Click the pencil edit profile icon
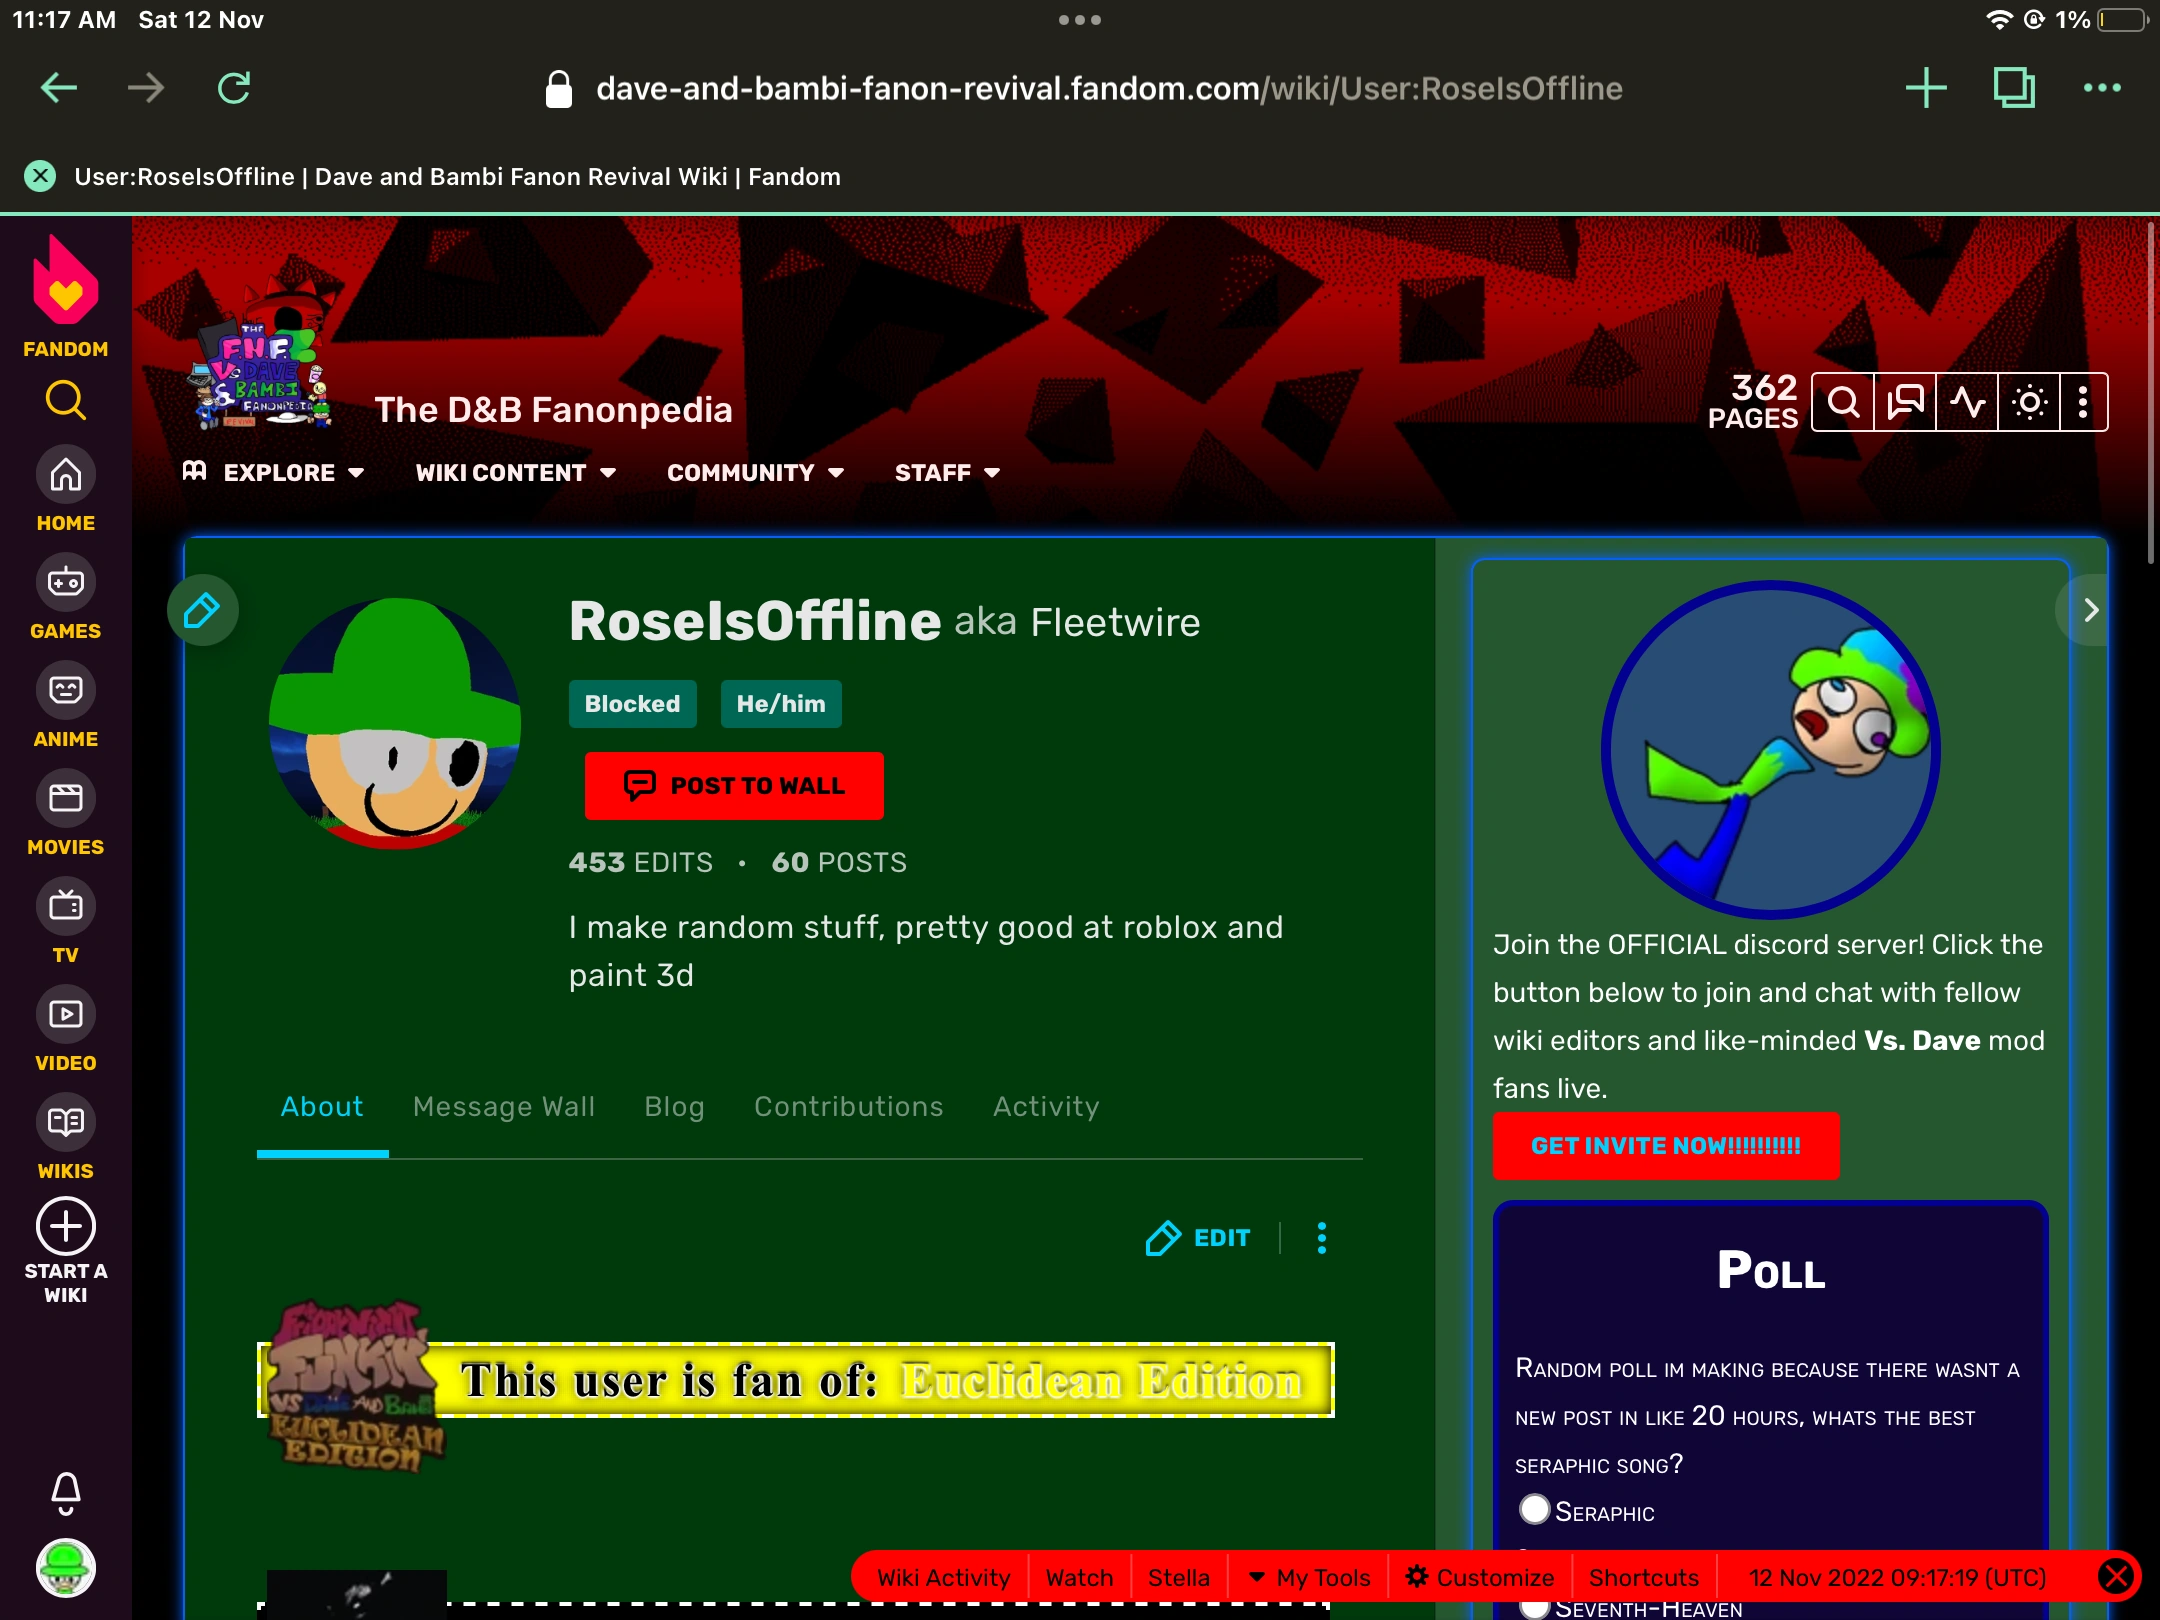The image size is (2160, 1620). [x=202, y=610]
